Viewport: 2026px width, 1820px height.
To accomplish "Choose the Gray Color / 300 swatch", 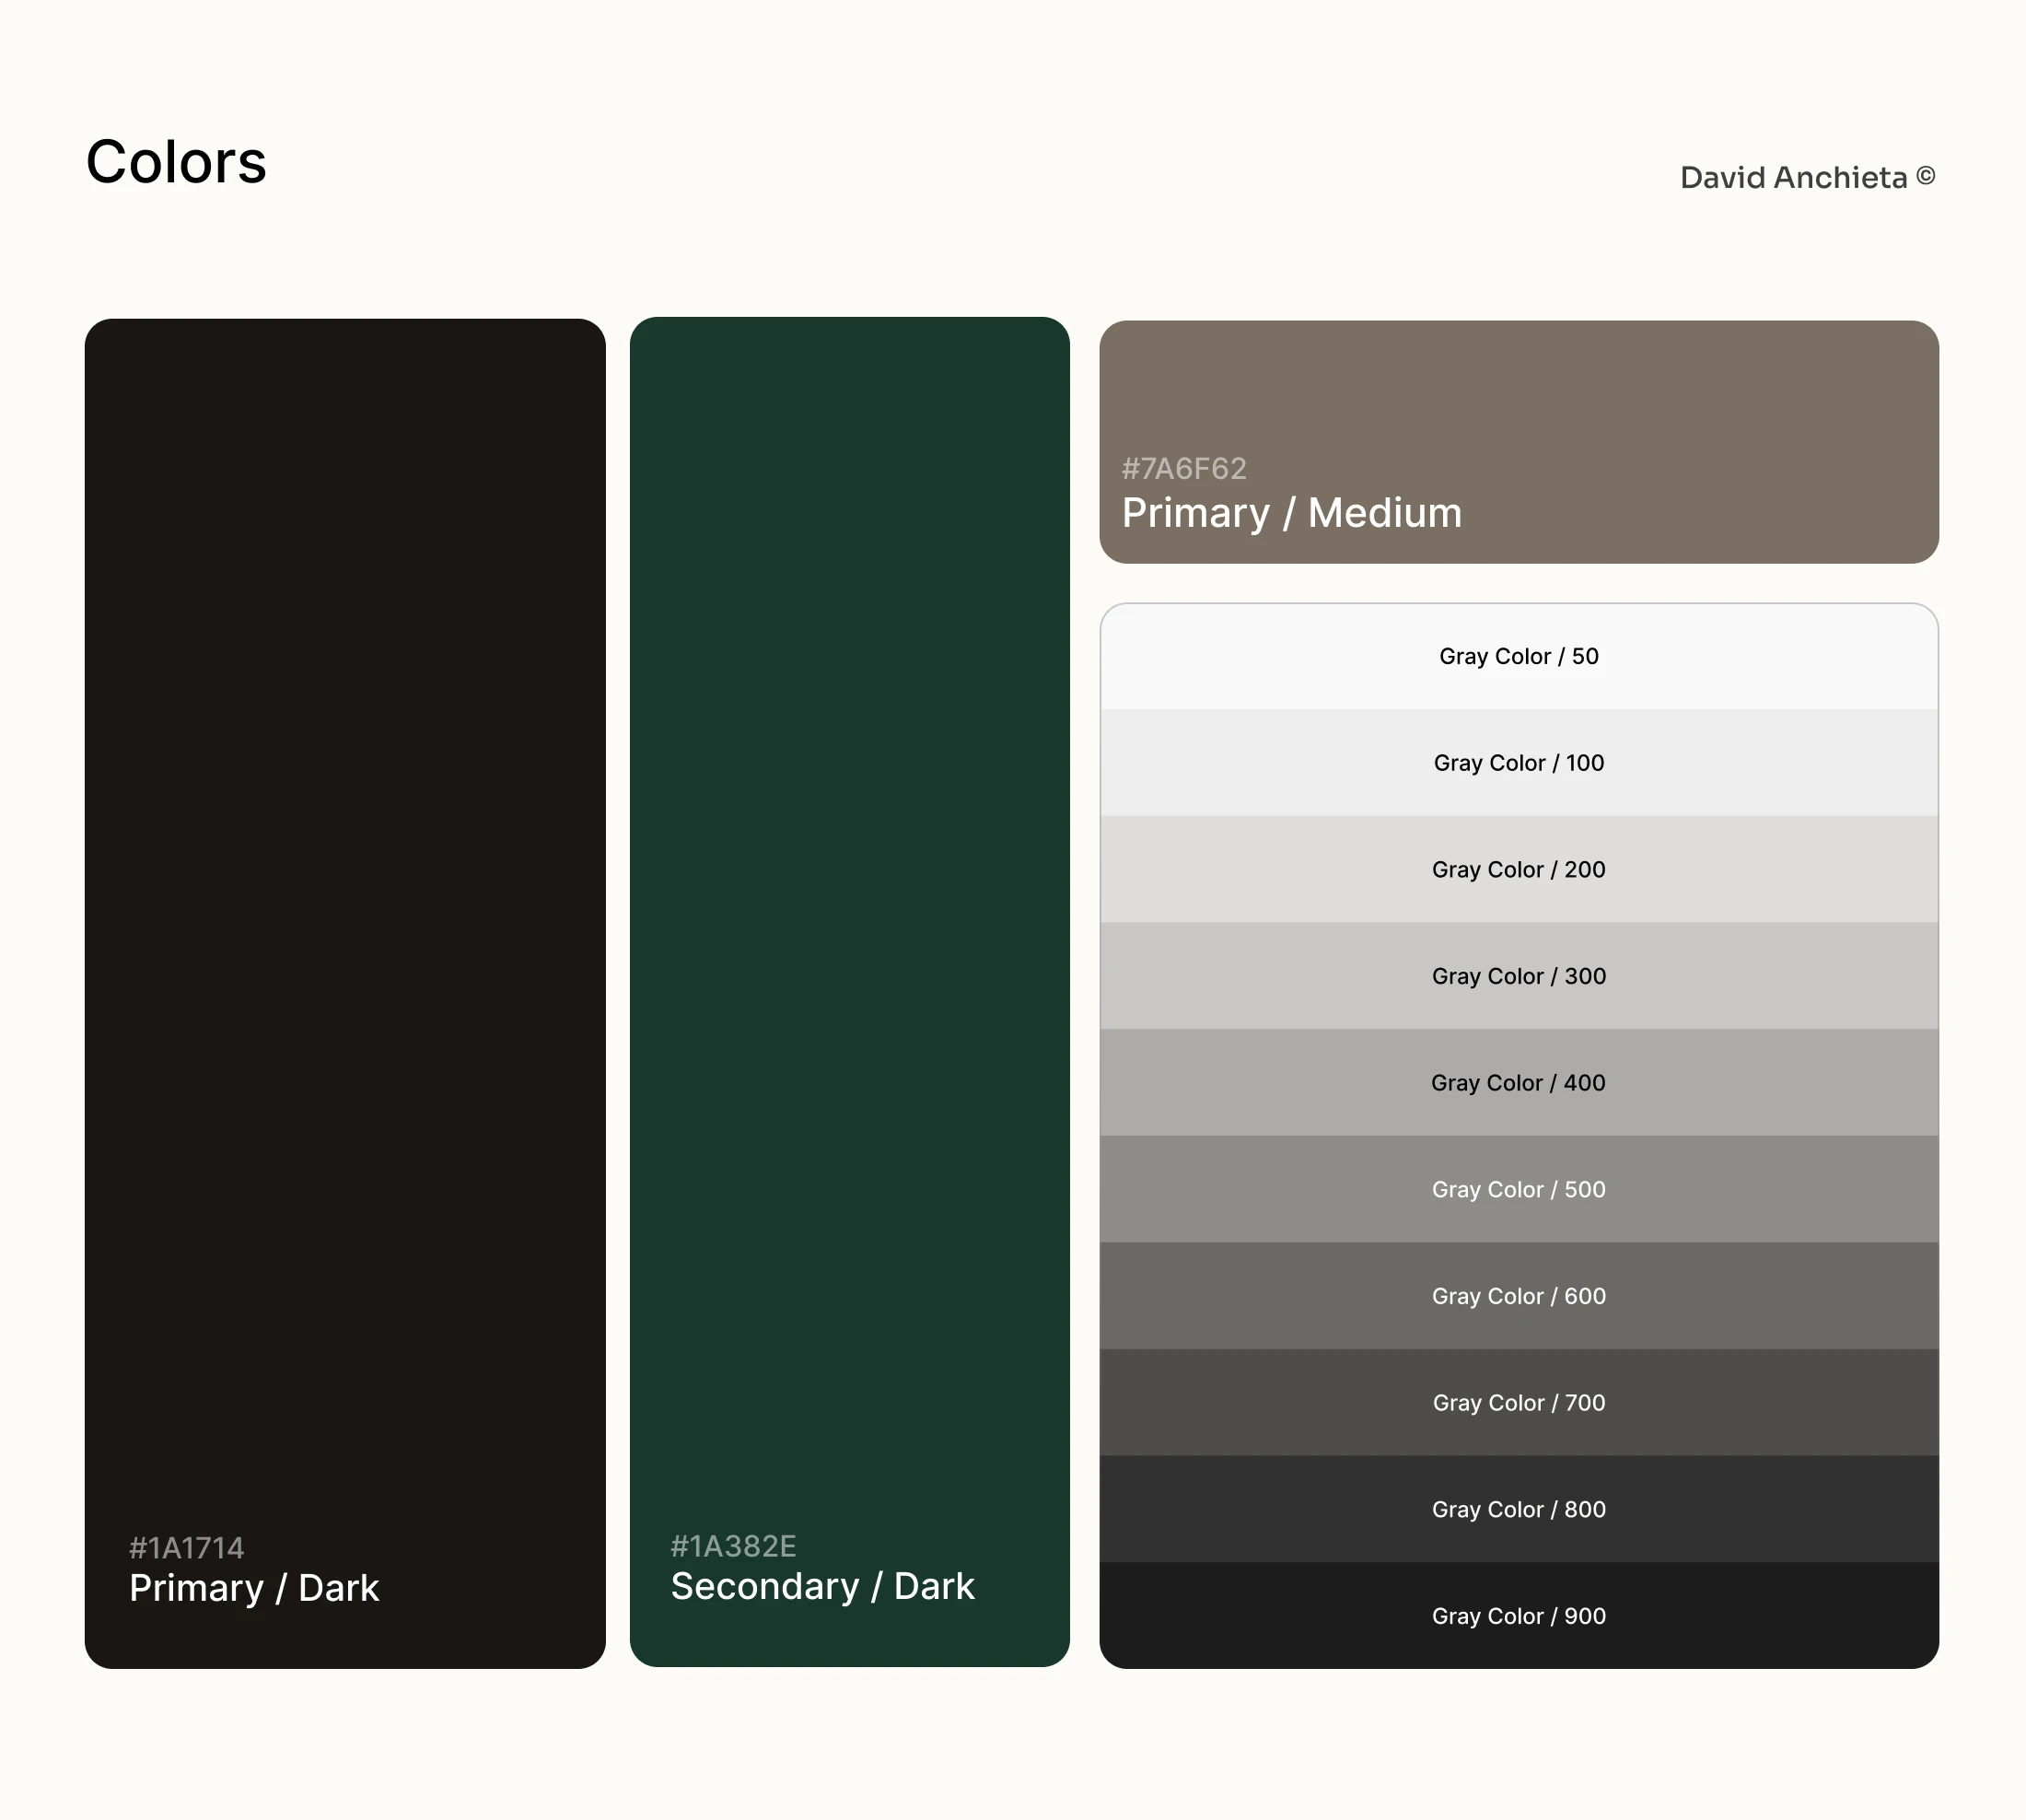I will click(x=1519, y=976).
